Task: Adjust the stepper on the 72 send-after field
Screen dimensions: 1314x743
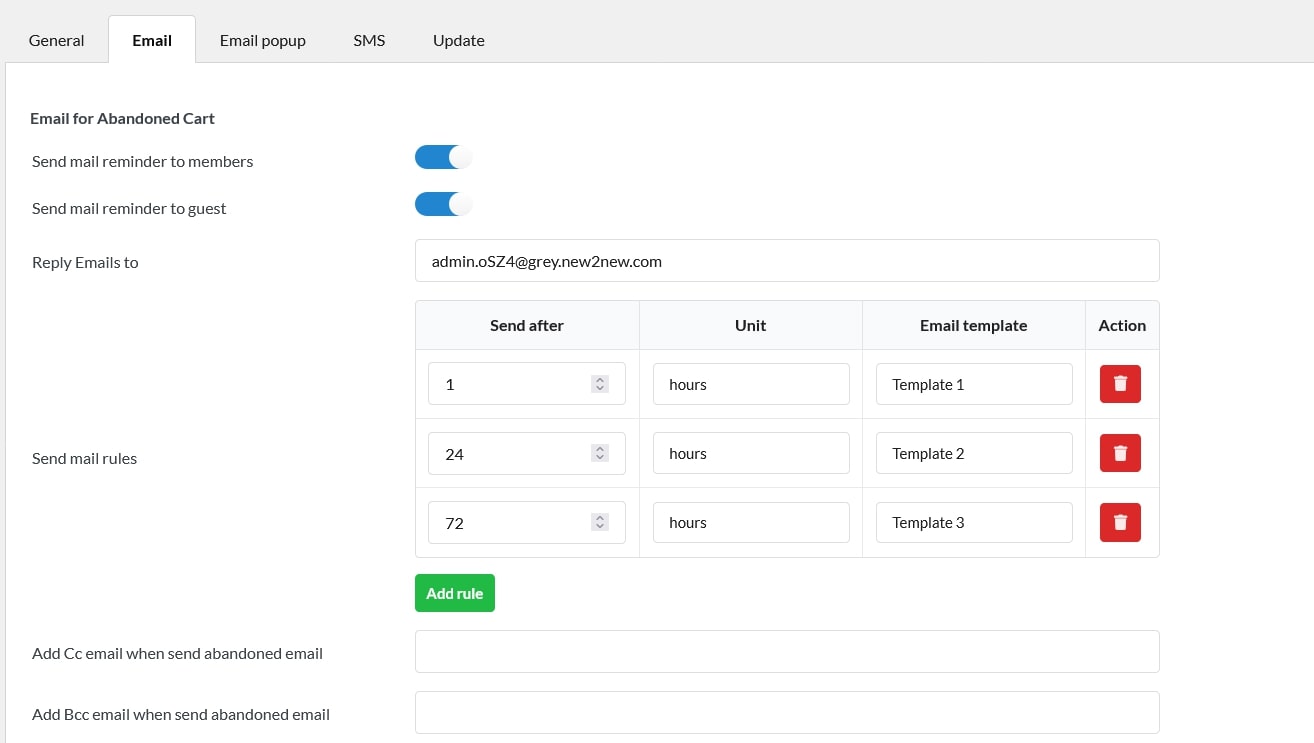Action: pos(600,522)
